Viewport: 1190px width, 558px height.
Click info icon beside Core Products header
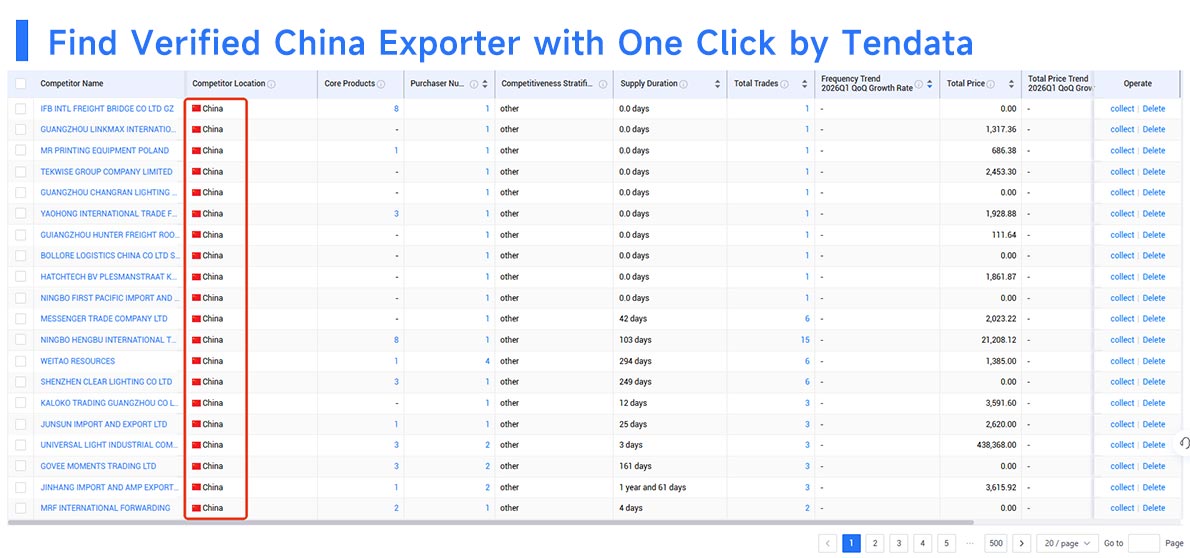click(381, 84)
